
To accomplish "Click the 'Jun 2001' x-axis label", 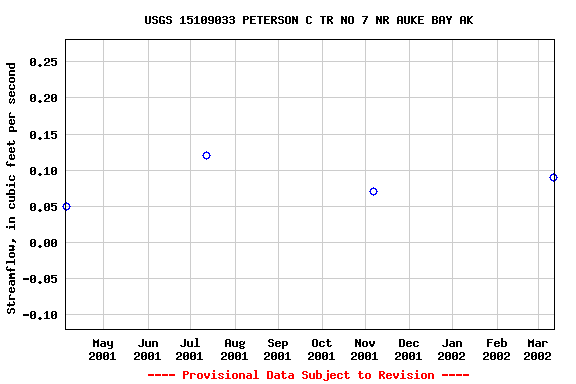I will coord(147,349).
